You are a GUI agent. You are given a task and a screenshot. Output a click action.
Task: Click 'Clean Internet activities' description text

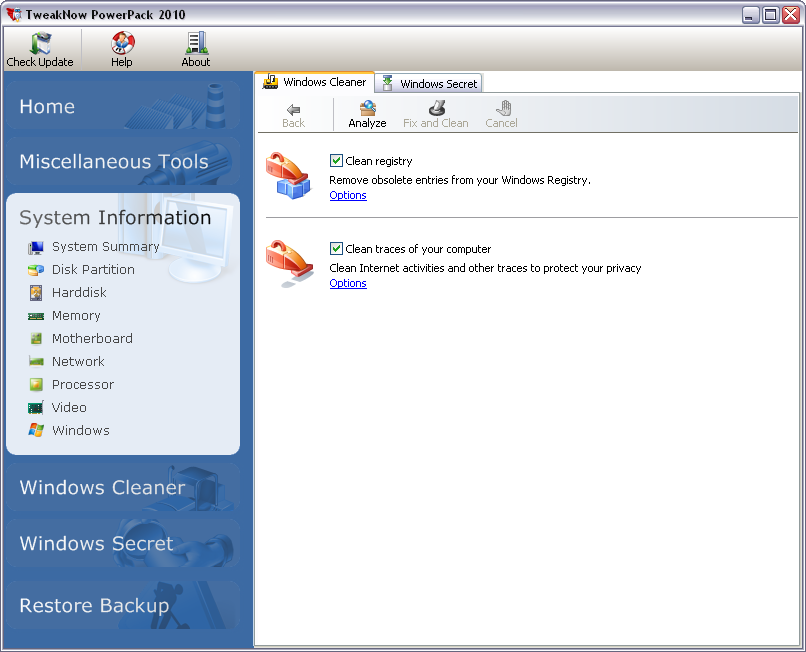click(x=485, y=268)
